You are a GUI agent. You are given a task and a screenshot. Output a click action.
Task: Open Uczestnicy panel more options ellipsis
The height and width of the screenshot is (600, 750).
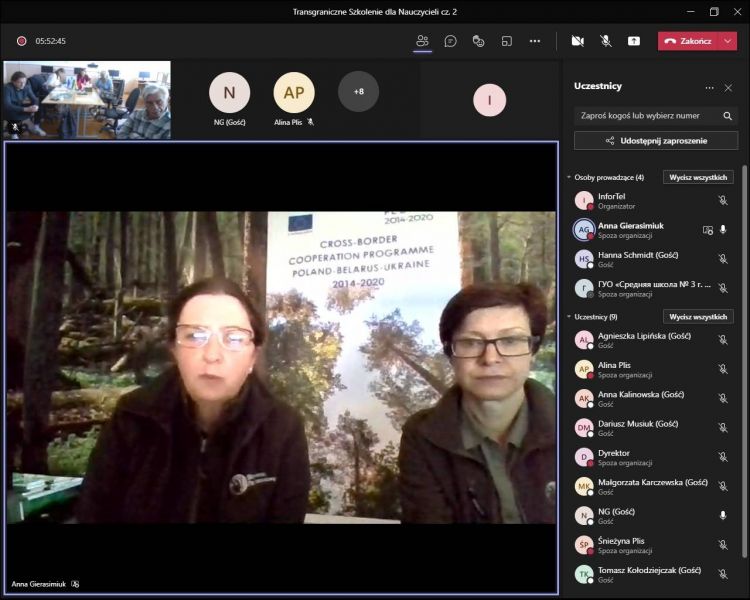pyautogui.click(x=709, y=87)
